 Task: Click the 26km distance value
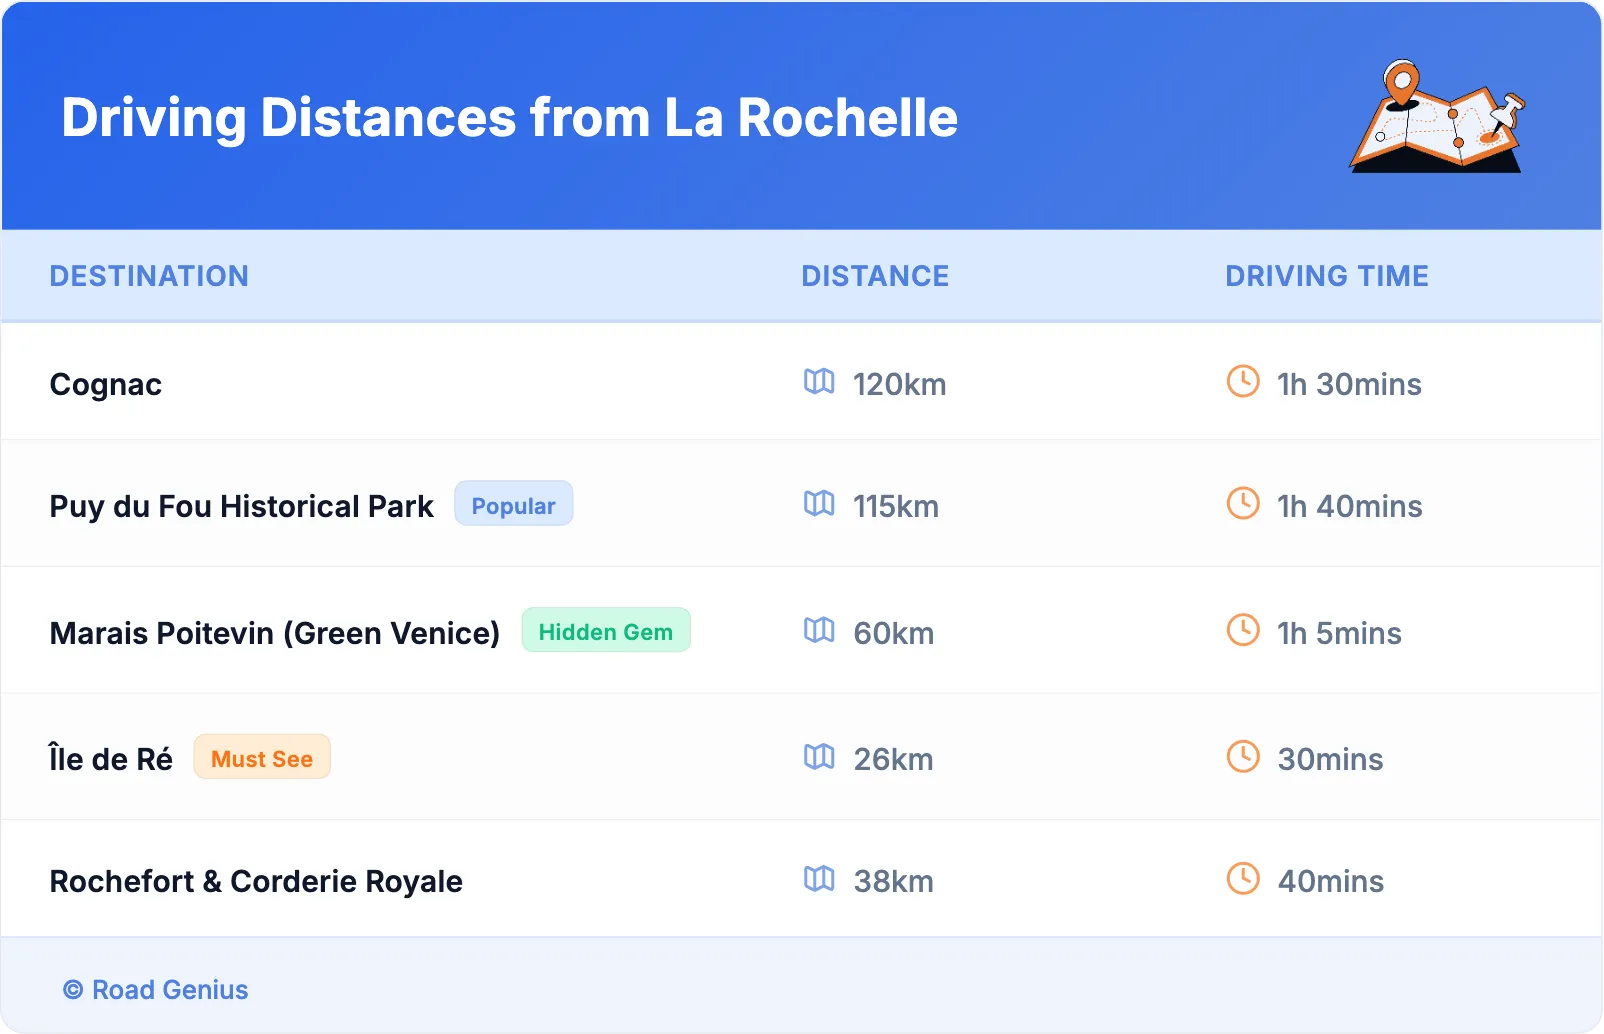click(894, 760)
